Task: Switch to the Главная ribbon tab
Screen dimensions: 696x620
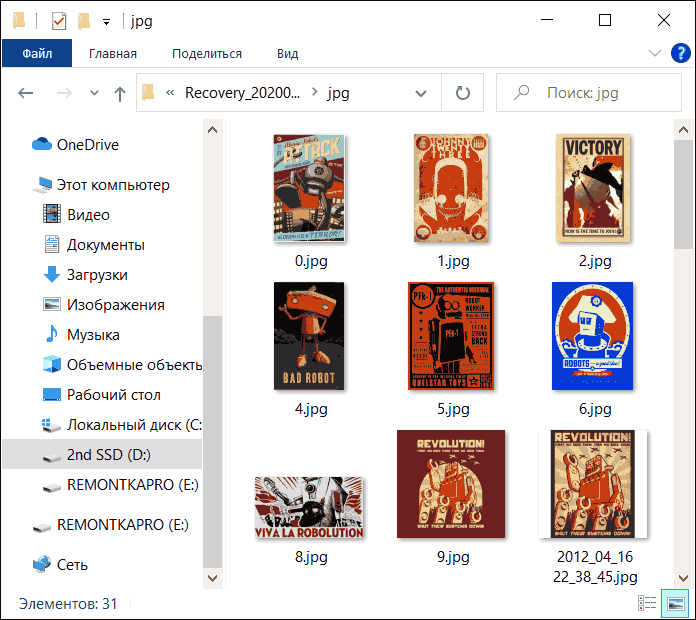Action: point(113,54)
